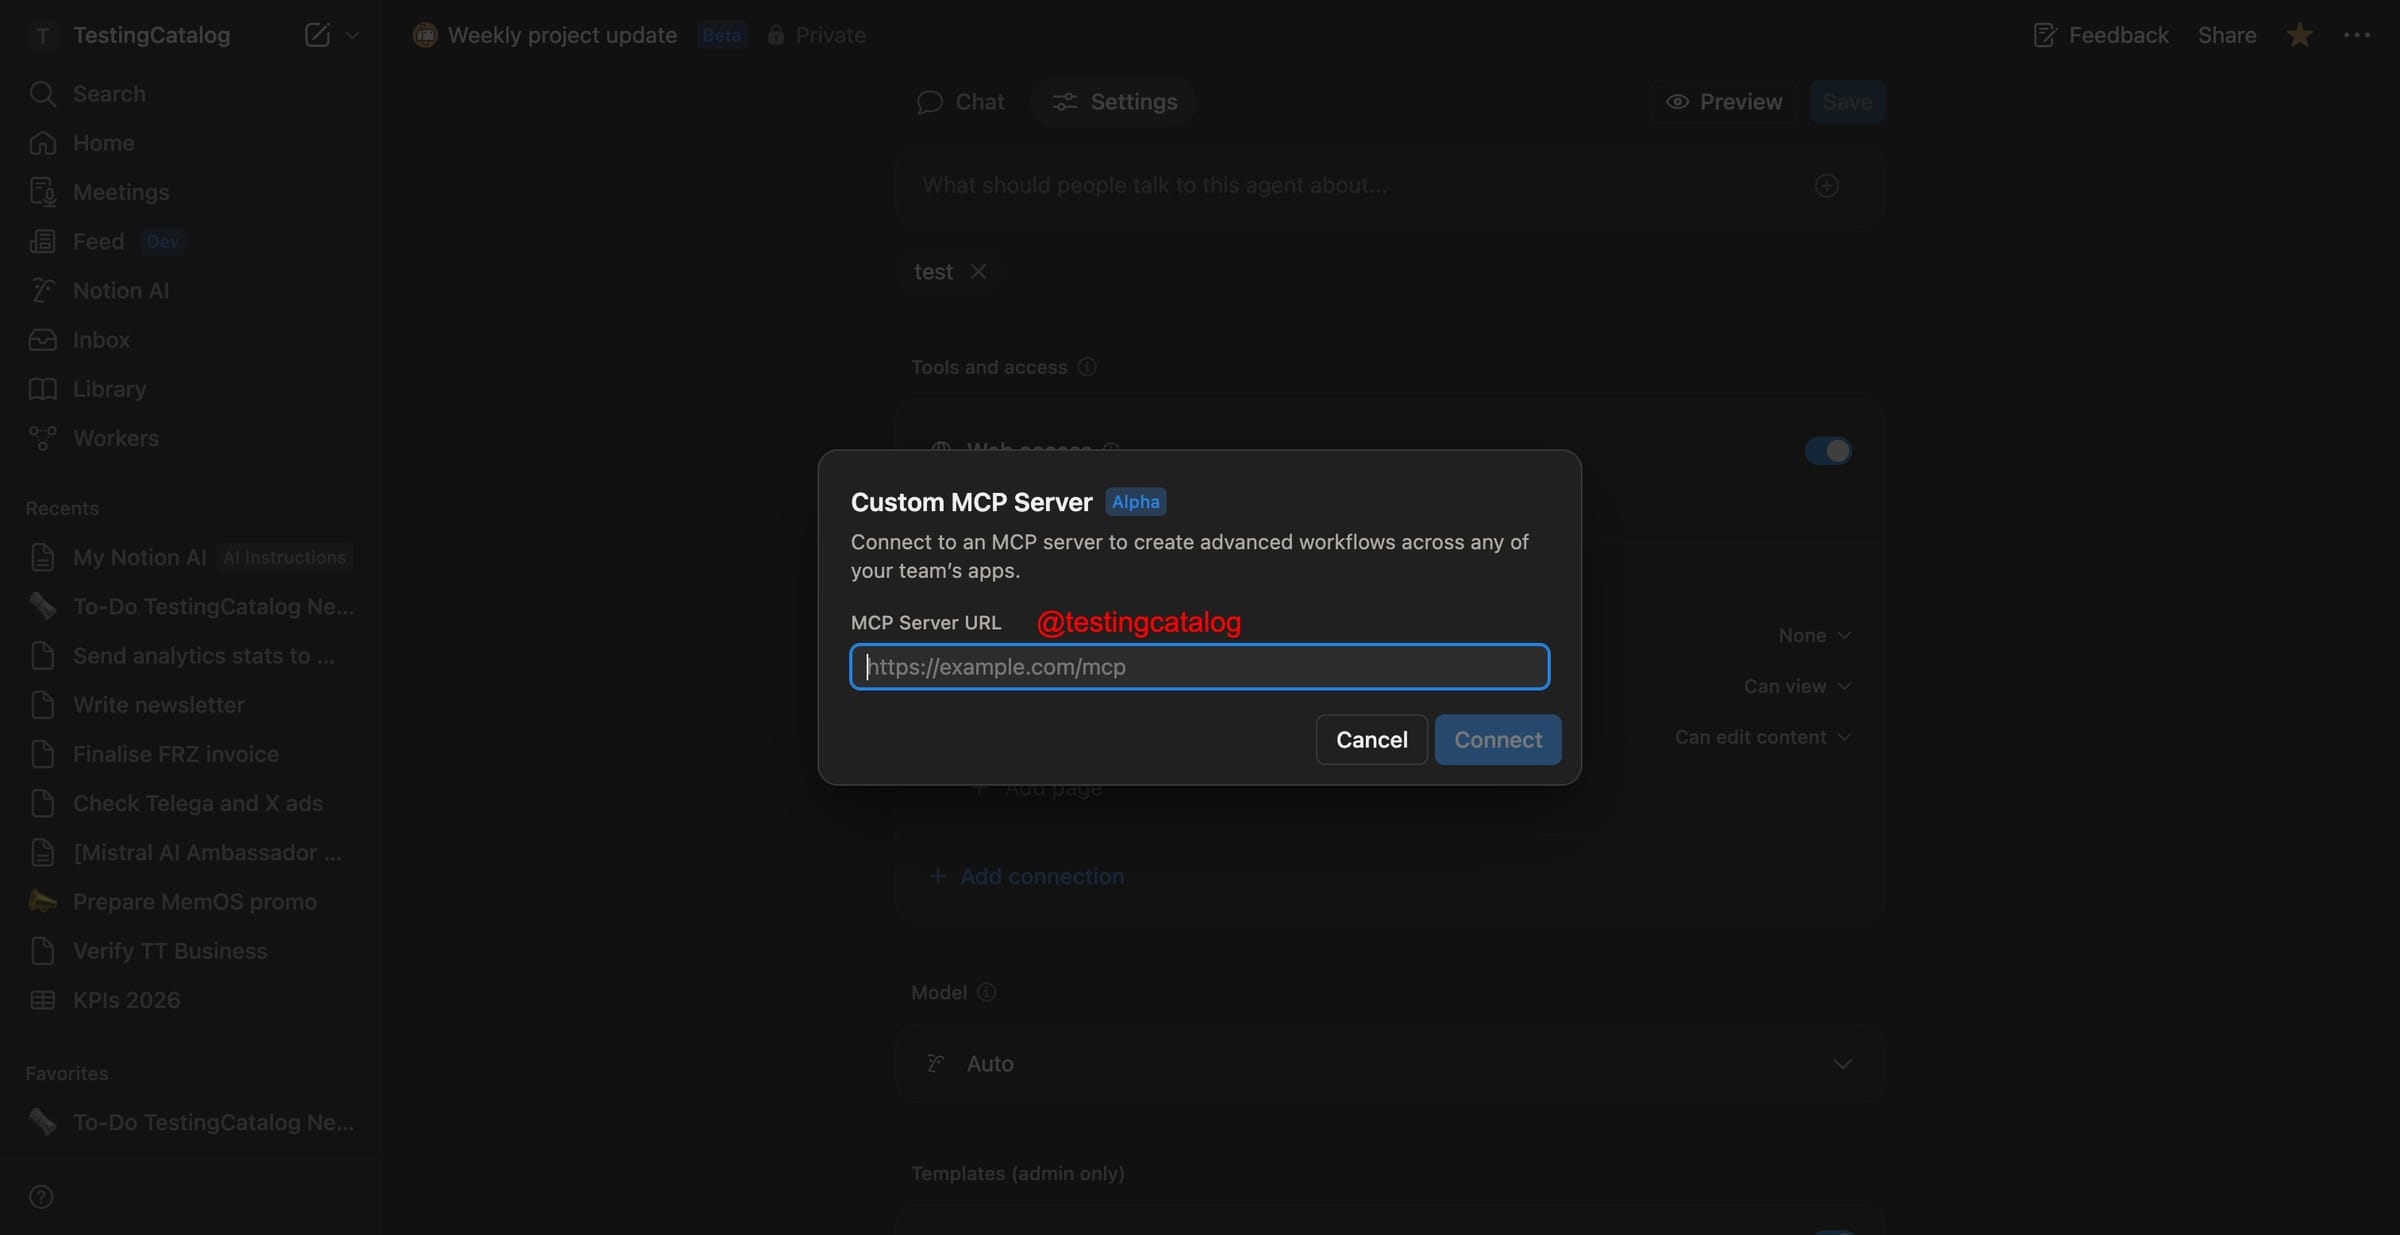
Task: Expand the None permission dropdown
Action: point(1814,636)
